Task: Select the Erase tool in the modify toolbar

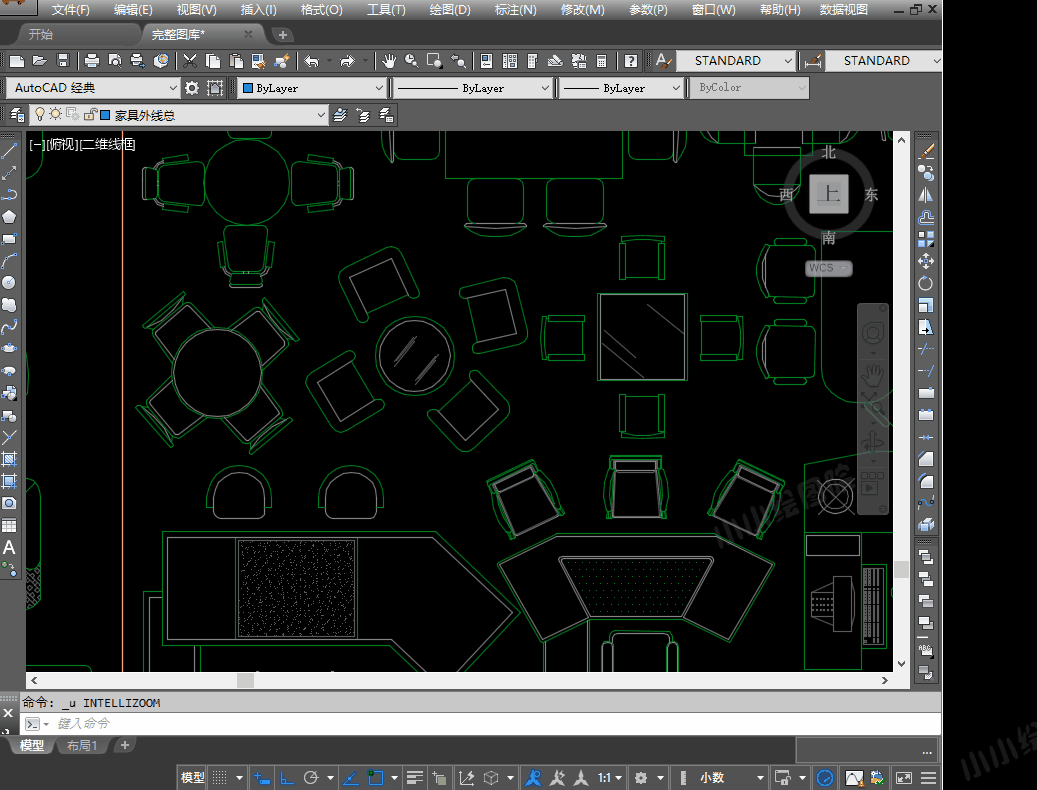Action: point(926,151)
